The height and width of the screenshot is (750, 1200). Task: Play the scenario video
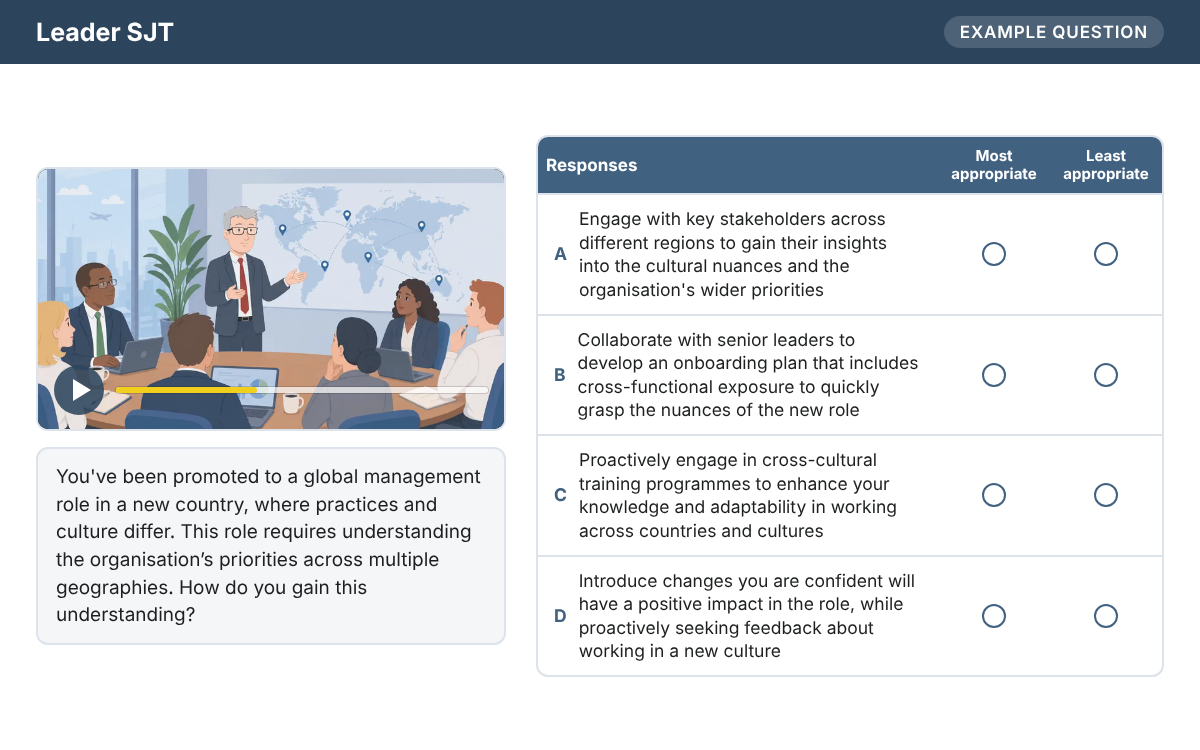click(79, 390)
